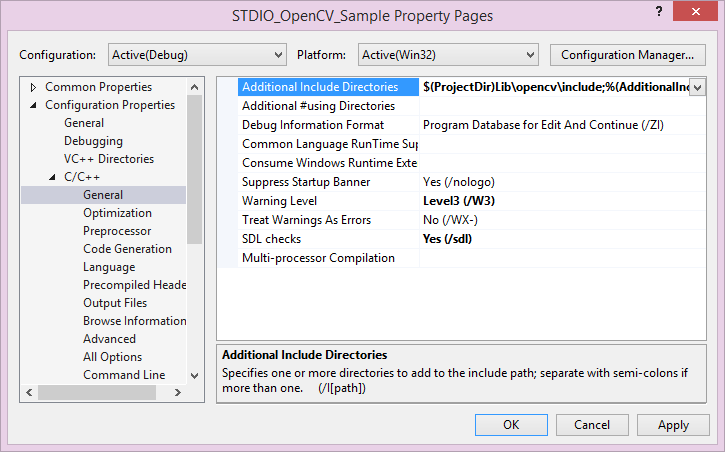Cancel the property page changes

[x=592, y=425]
